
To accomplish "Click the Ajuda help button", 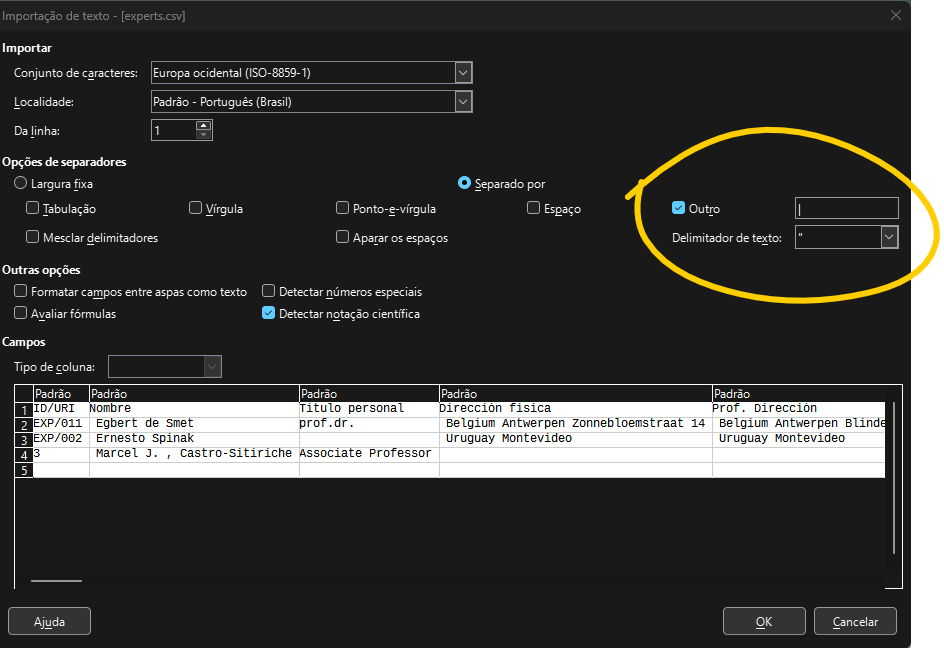I will coord(49,621).
